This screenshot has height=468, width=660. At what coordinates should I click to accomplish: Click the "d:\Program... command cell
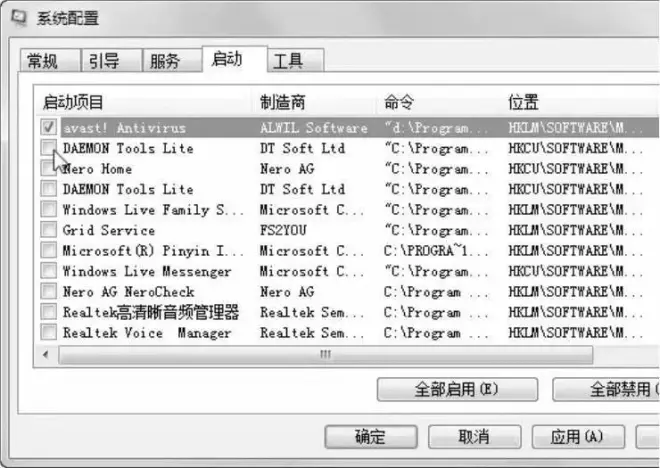click(x=436, y=128)
